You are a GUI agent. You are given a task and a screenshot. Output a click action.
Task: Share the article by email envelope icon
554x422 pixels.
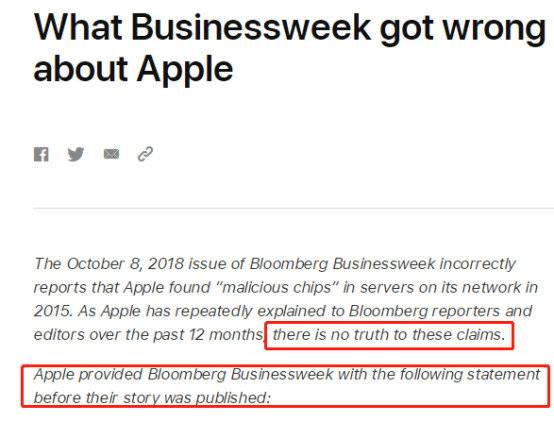point(111,154)
